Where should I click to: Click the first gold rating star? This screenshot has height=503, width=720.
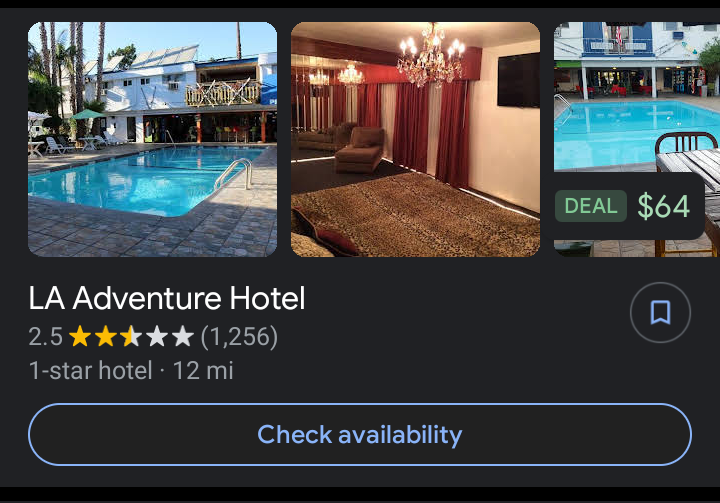80,336
